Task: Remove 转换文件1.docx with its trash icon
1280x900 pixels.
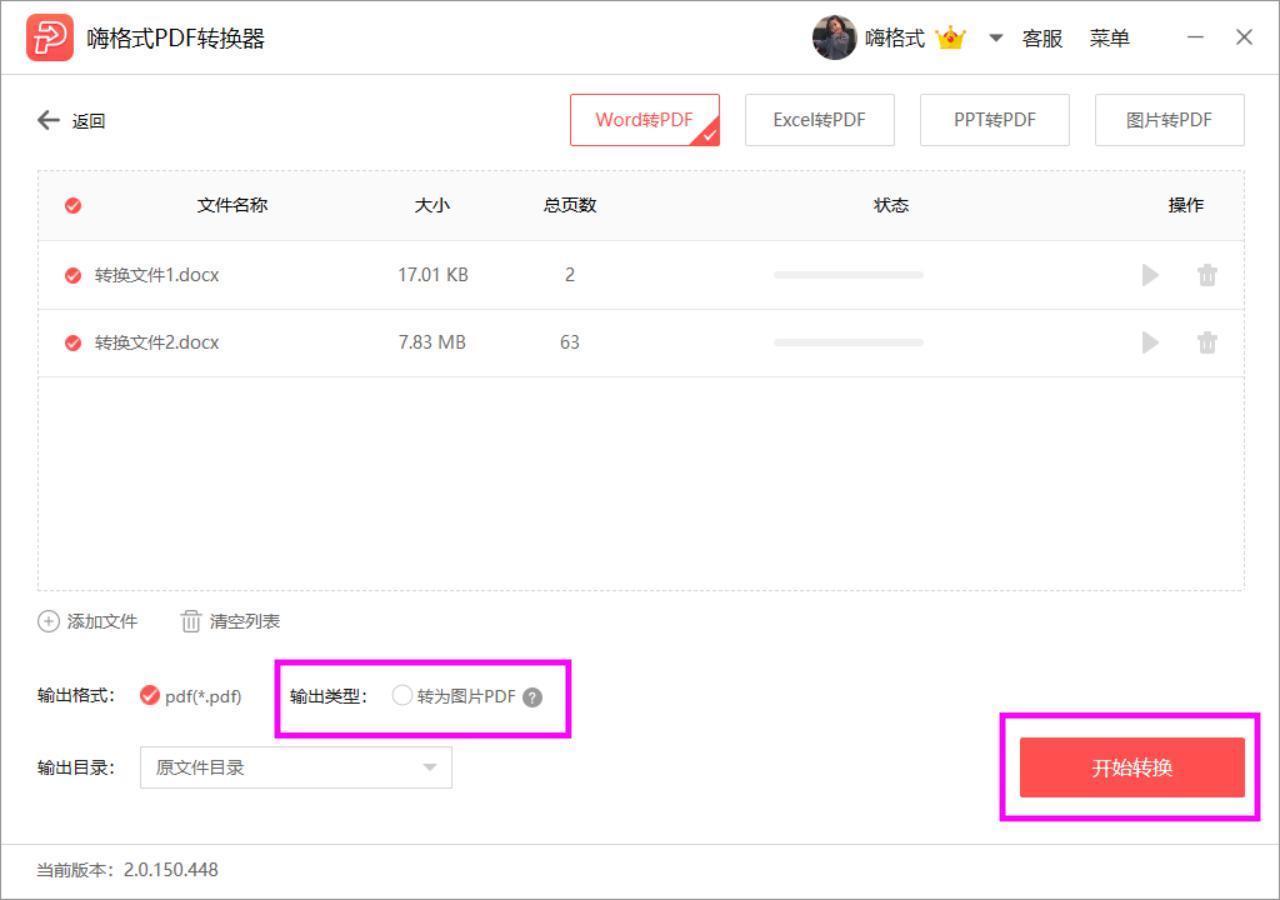Action: [1207, 275]
